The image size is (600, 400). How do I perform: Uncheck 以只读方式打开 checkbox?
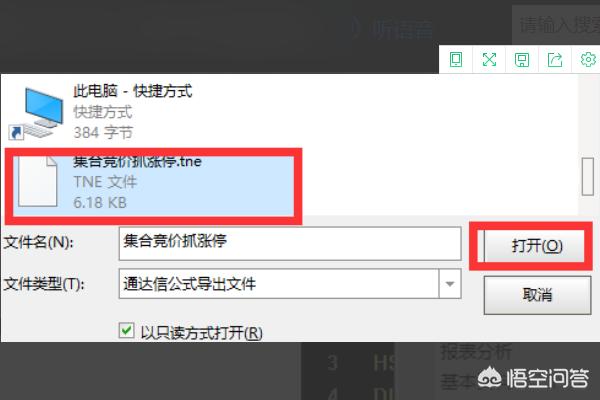click(126, 331)
